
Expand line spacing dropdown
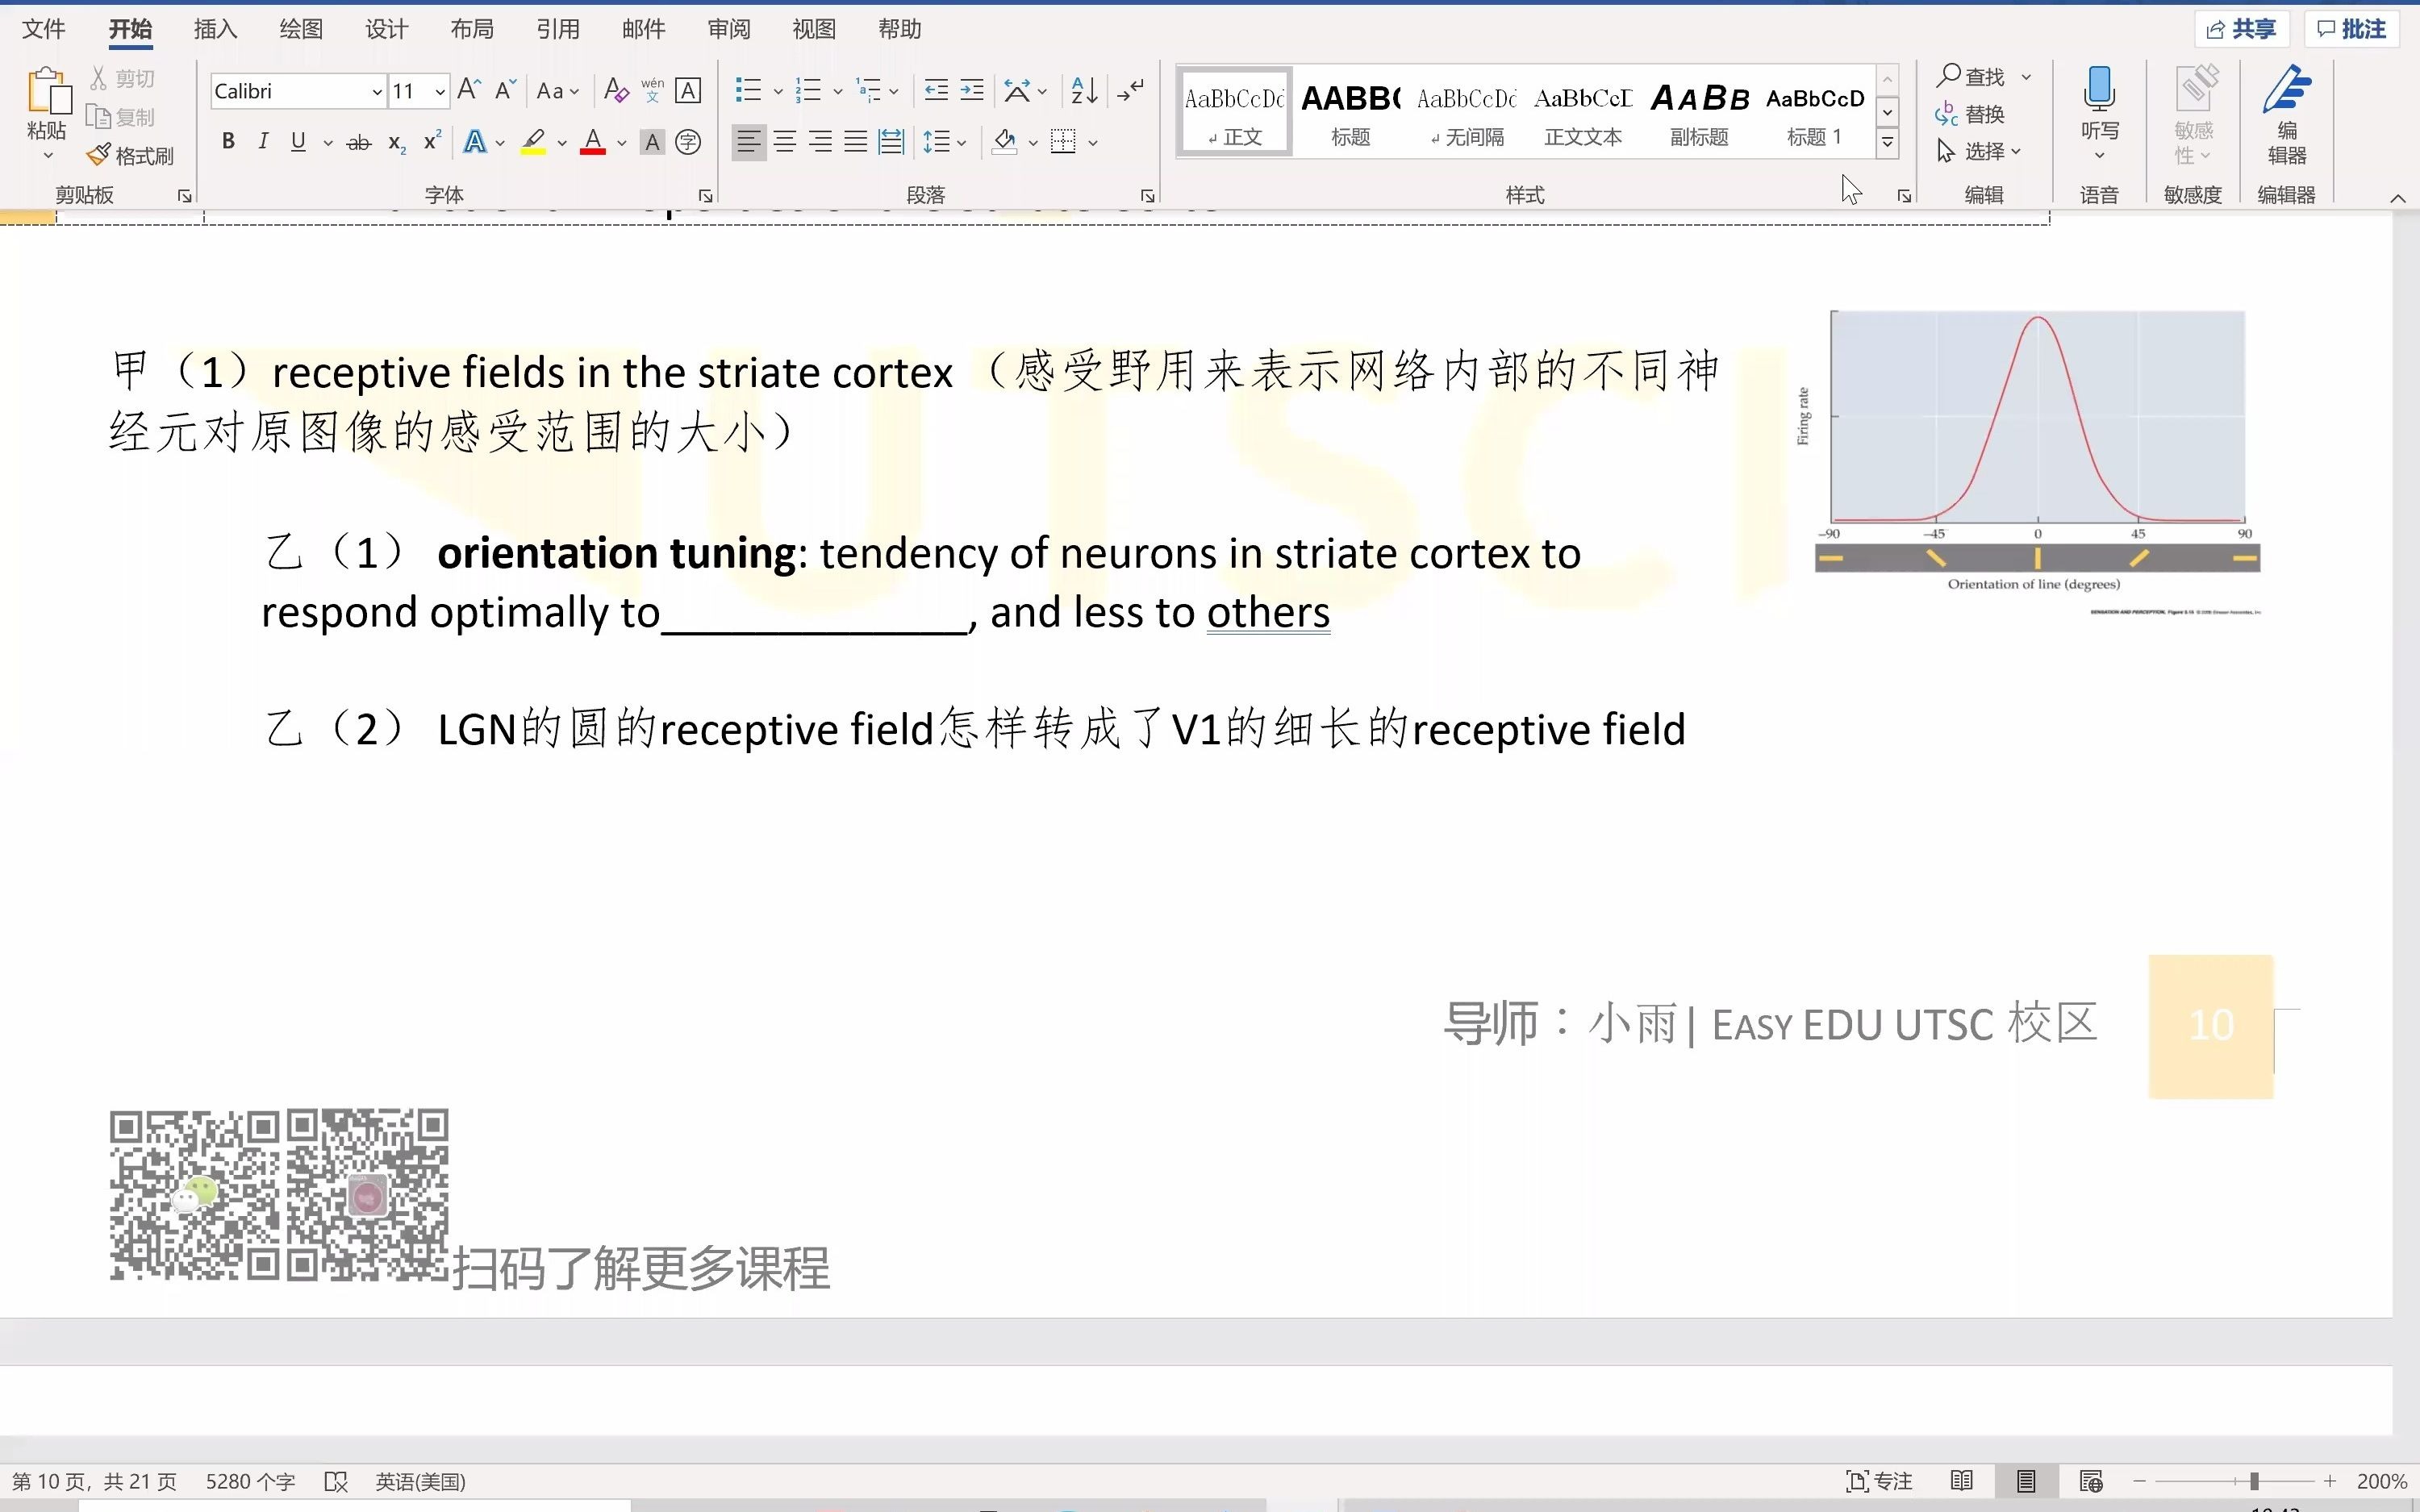pyautogui.click(x=962, y=142)
